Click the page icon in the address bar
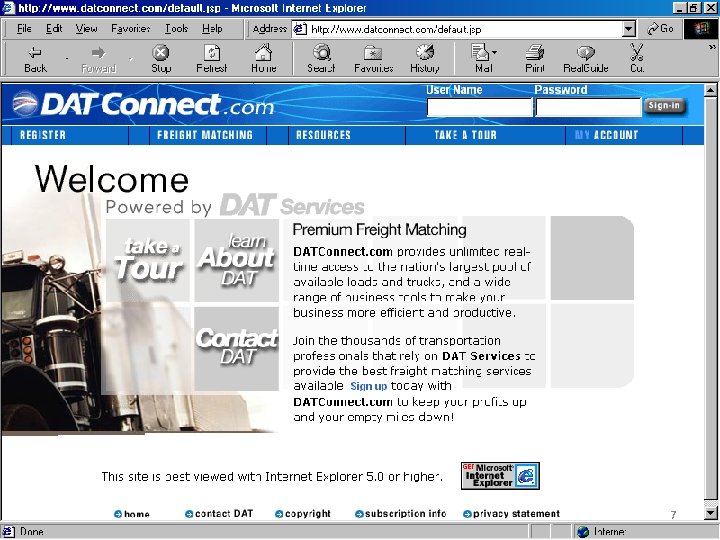 (300, 29)
